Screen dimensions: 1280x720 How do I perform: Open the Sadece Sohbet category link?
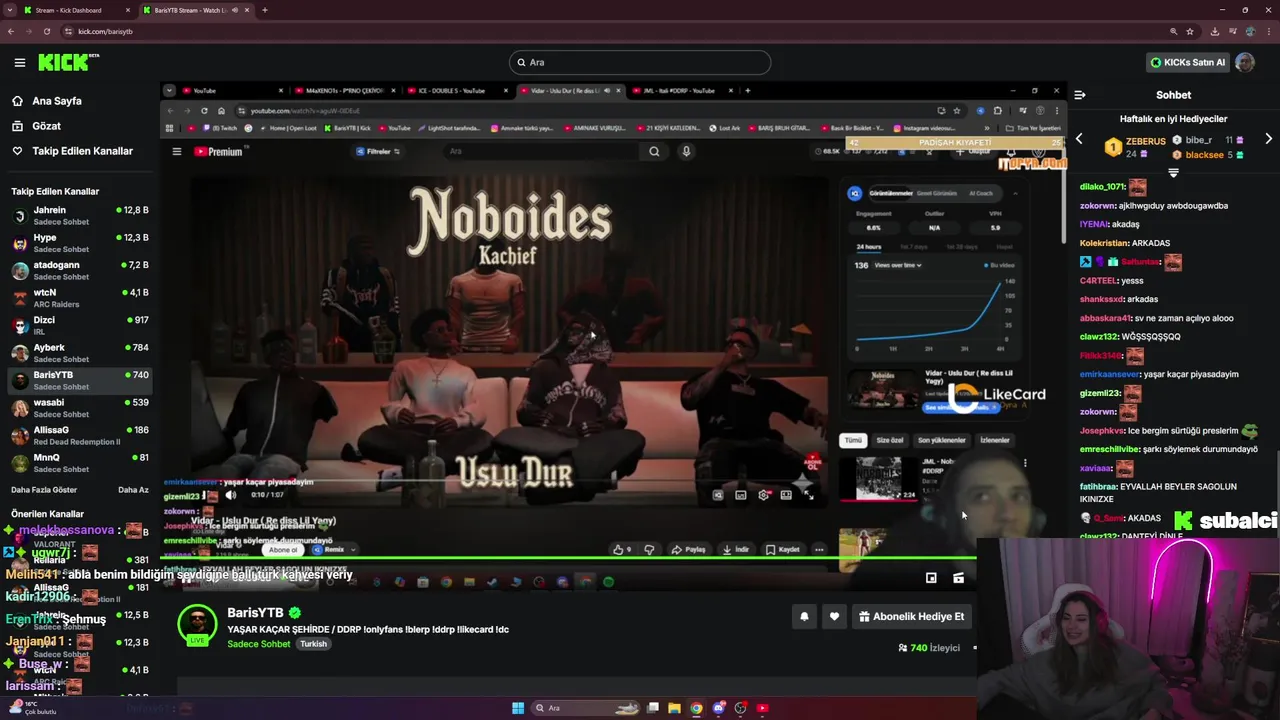coord(258,644)
